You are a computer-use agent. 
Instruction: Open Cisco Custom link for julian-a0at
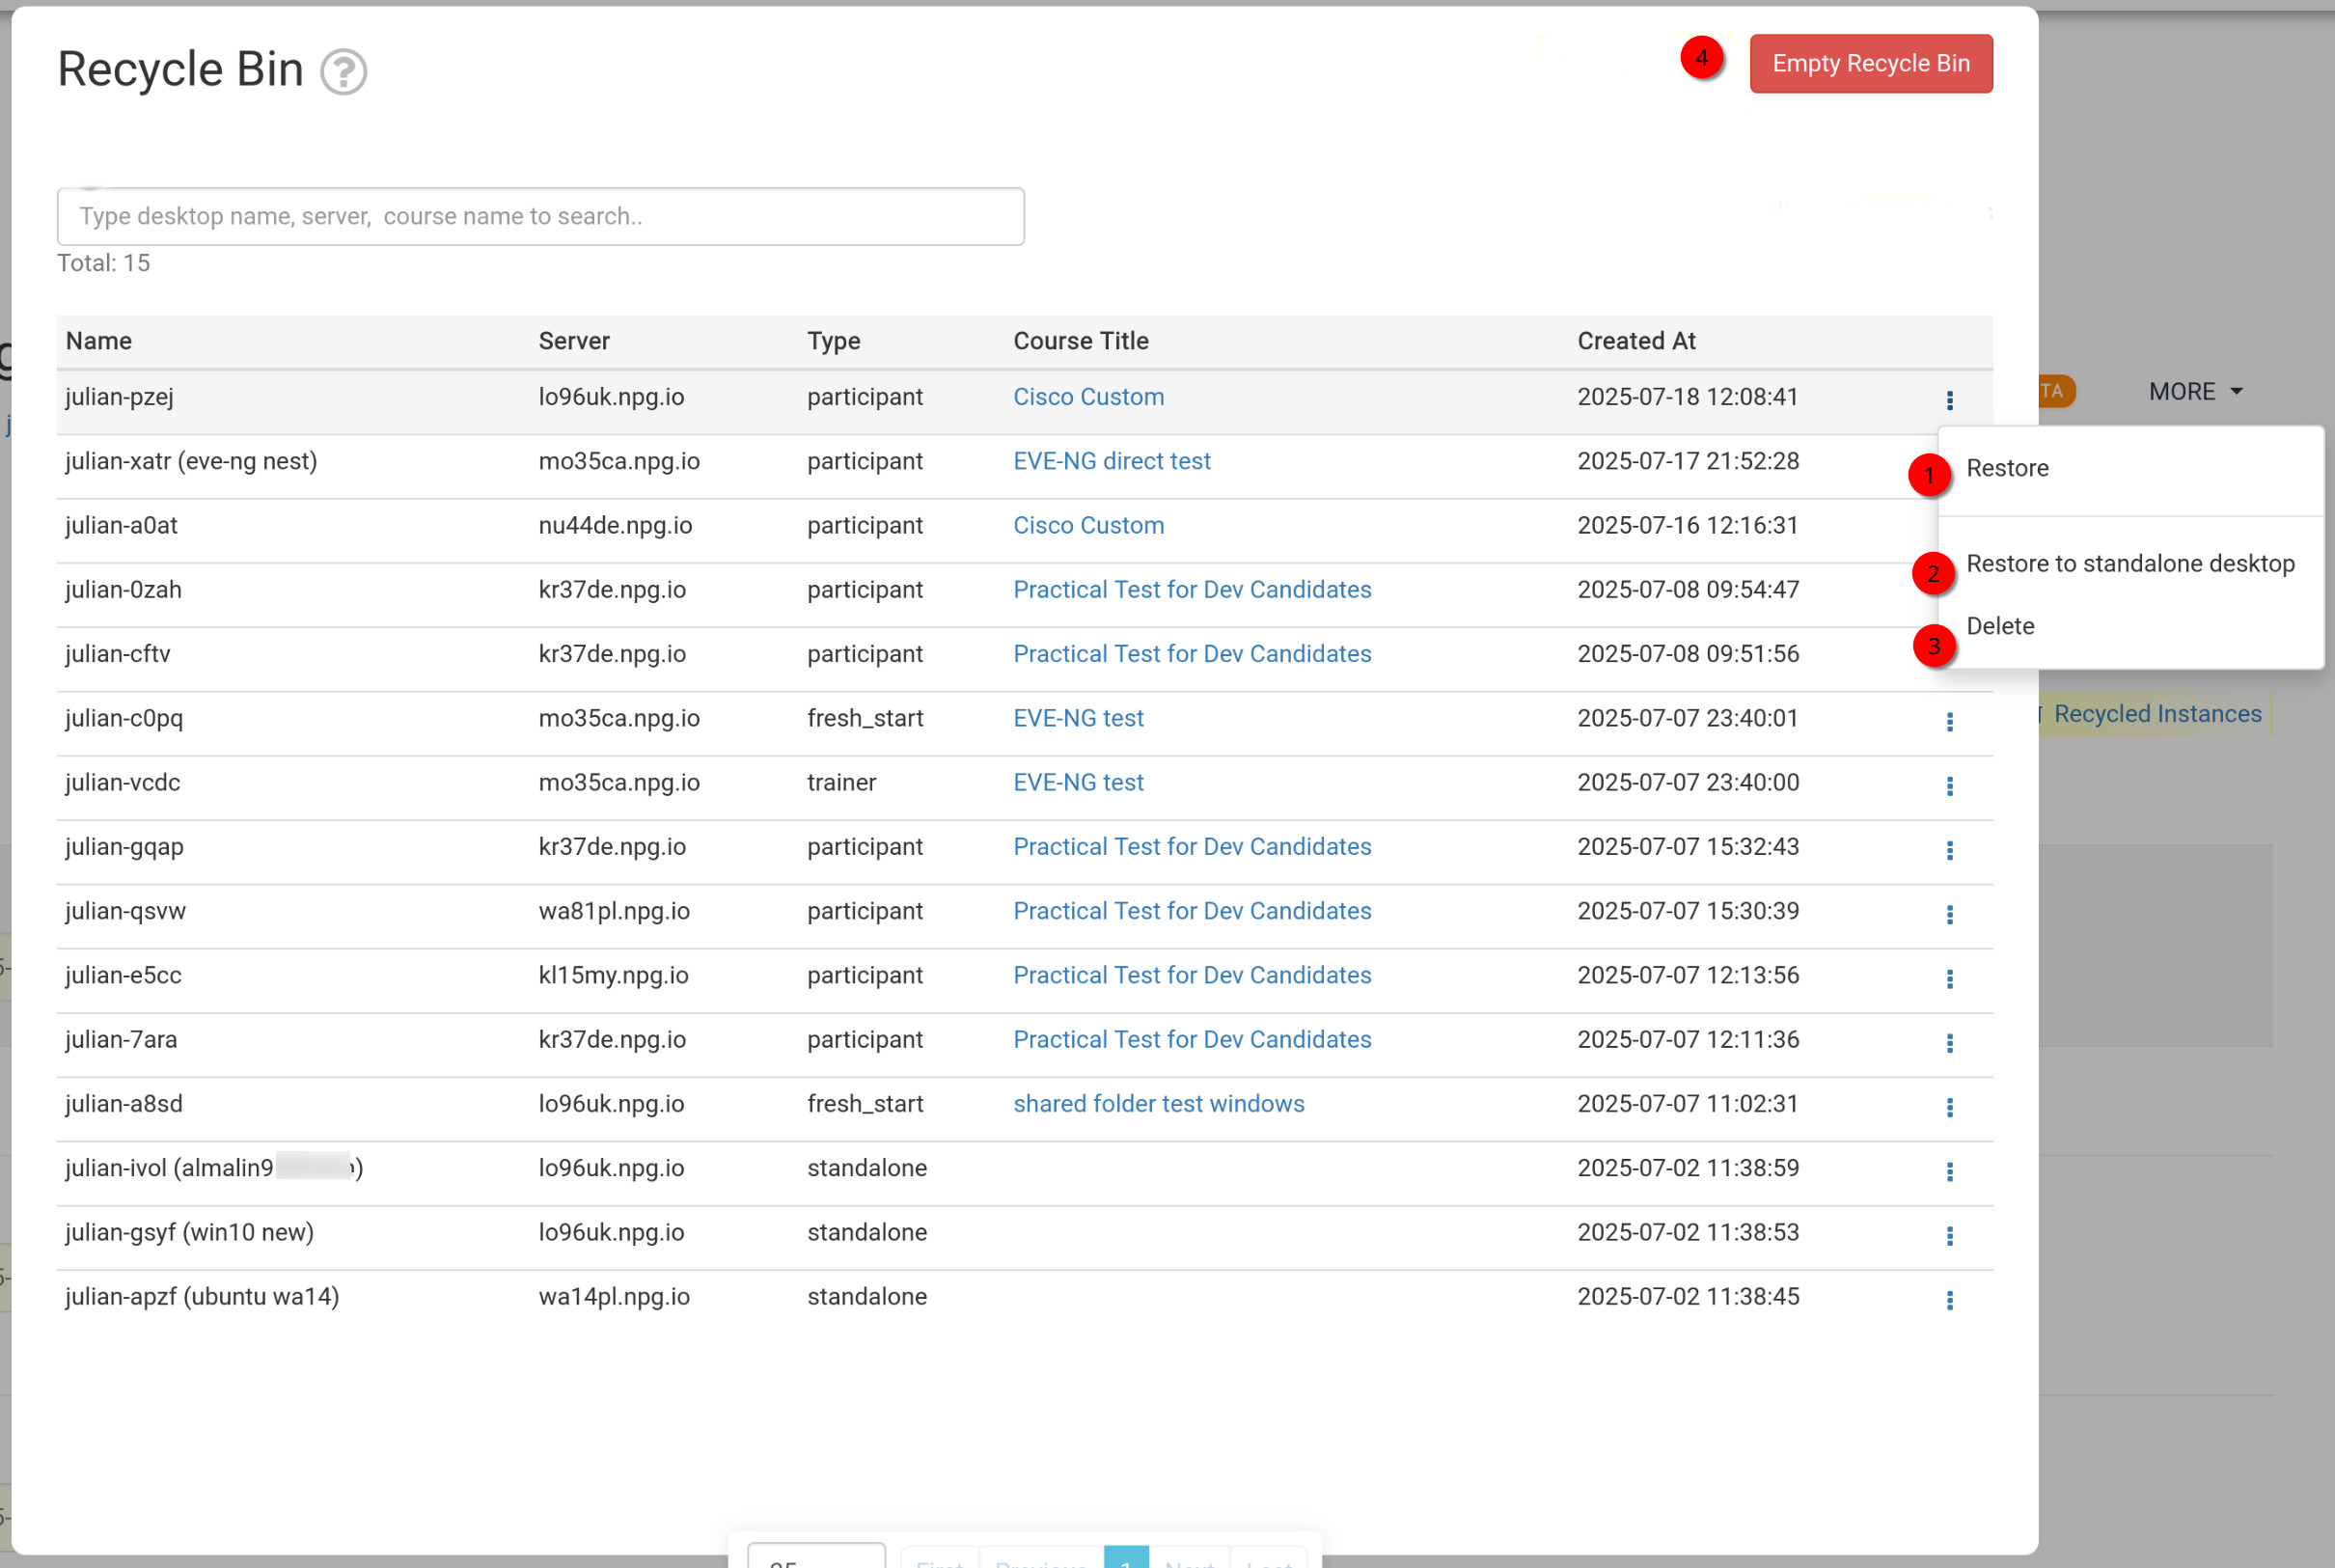pyautogui.click(x=1088, y=526)
